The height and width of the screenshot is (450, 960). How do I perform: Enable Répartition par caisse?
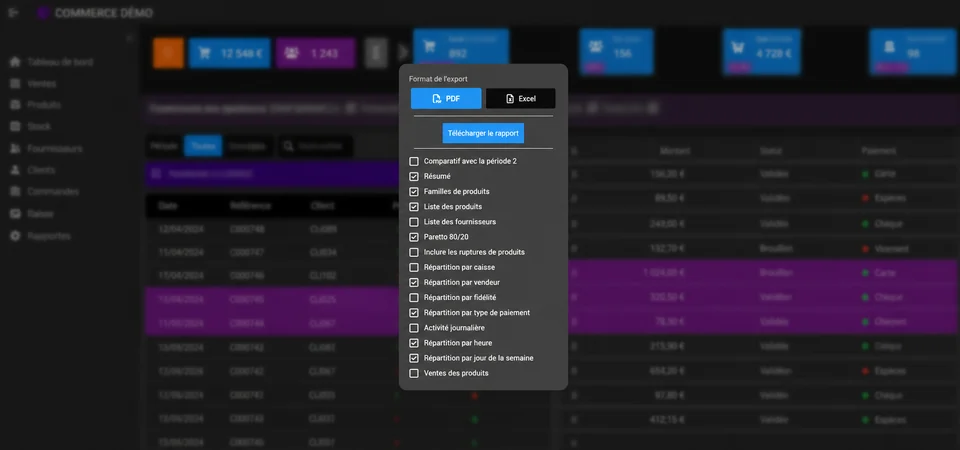coord(414,268)
